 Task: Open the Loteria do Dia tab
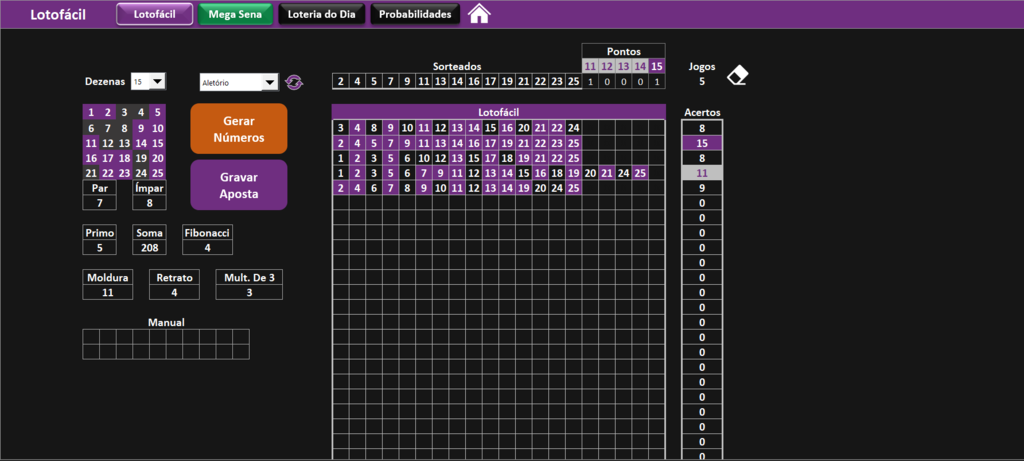click(x=322, y=14)
